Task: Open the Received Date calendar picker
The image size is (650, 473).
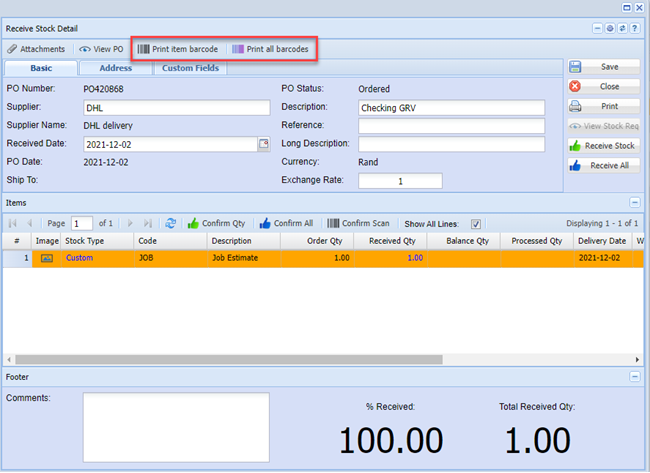Action: point(264,144)
